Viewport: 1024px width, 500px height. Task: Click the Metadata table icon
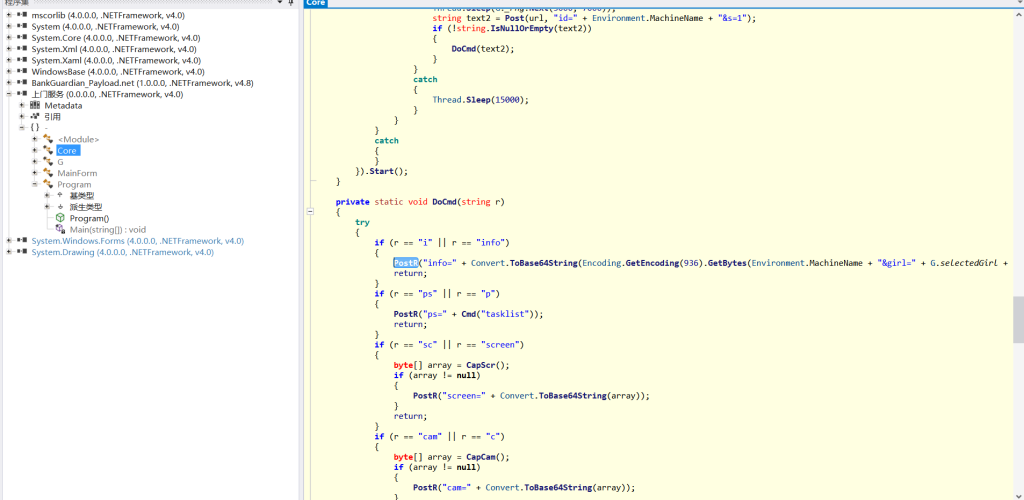(x=35, y=105)
